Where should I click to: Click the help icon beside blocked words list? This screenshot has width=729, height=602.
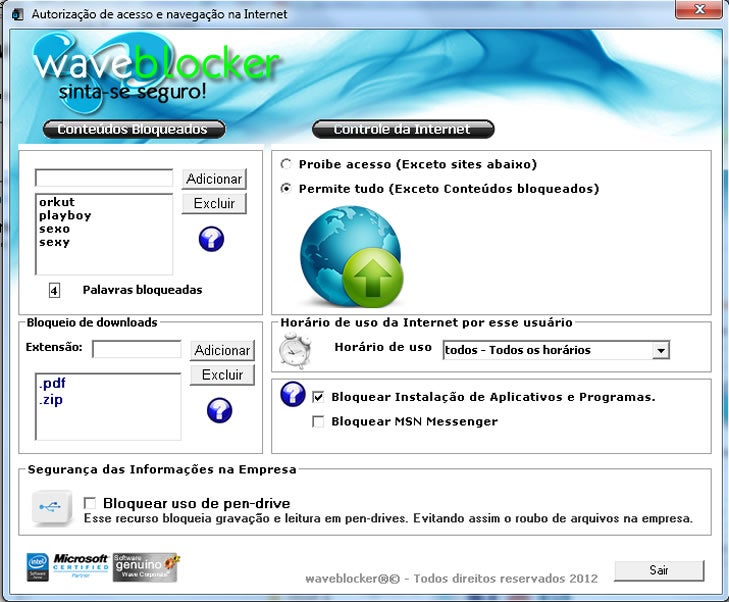pyautogui.click(x=211, y=239)
